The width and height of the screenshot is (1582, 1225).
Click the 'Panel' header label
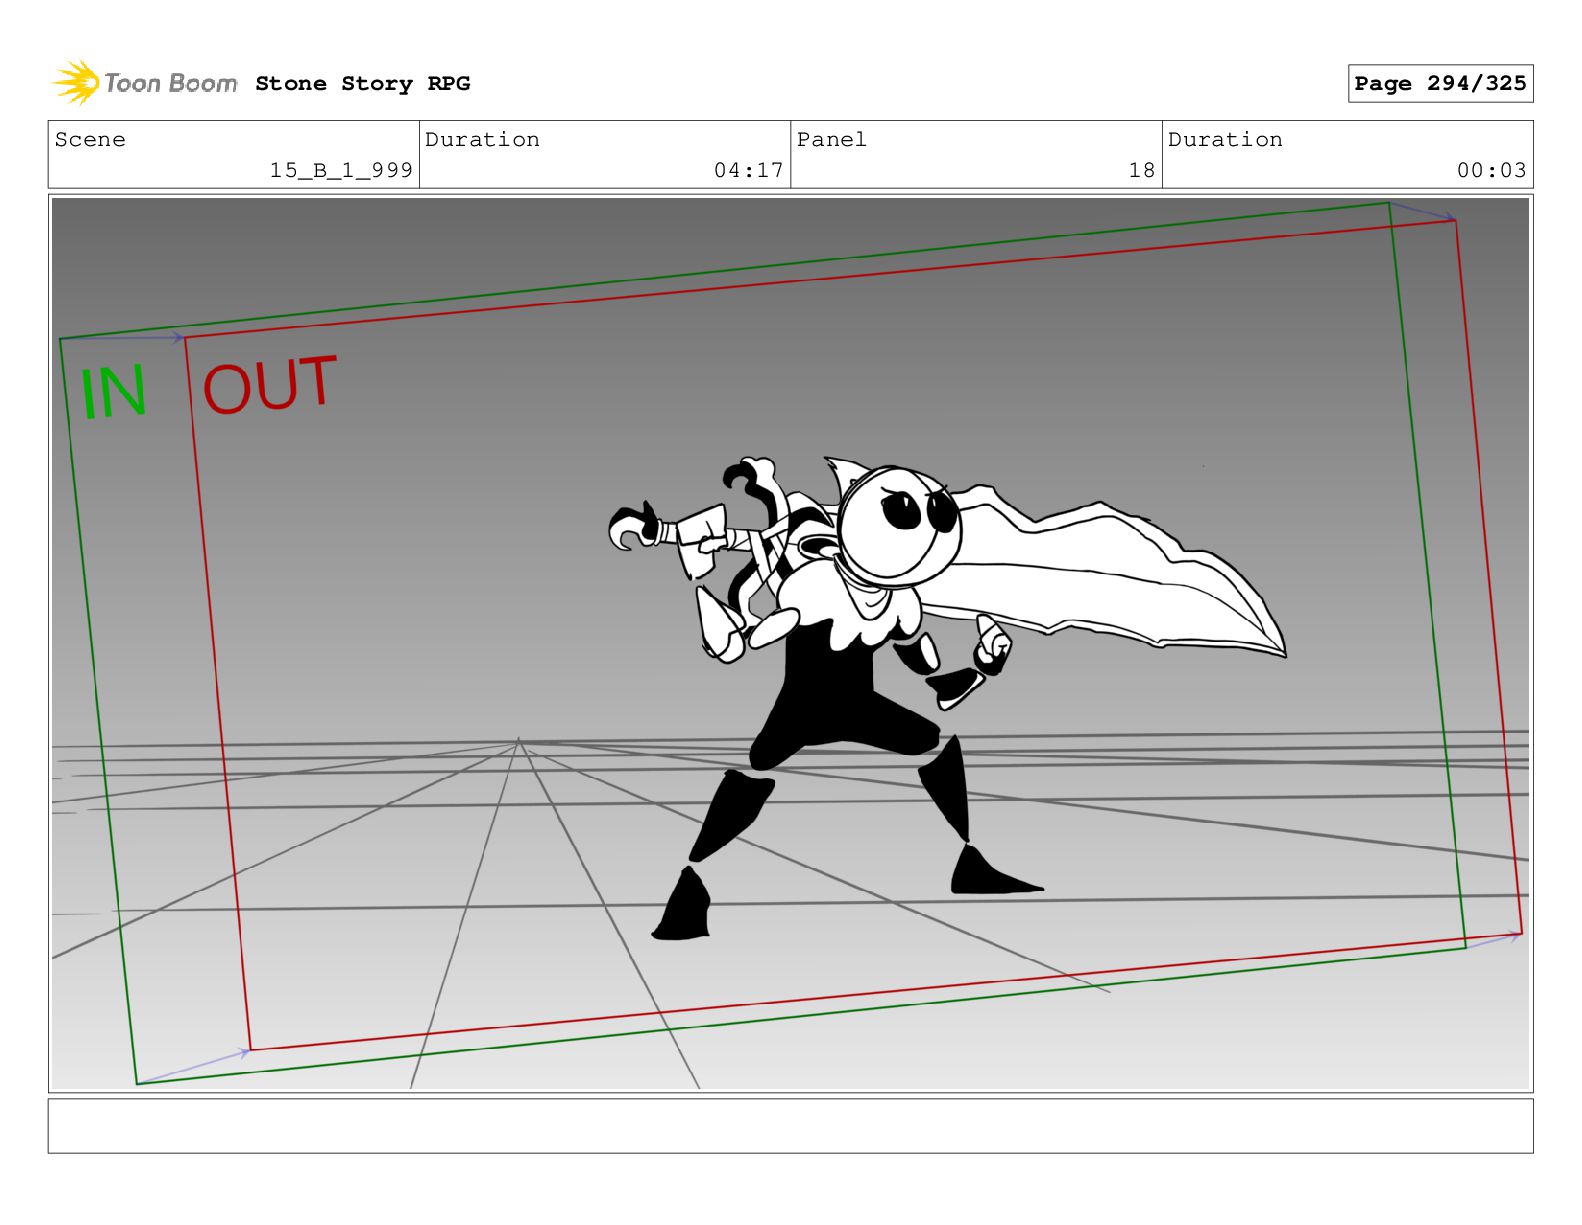click(x=832, y=140)
